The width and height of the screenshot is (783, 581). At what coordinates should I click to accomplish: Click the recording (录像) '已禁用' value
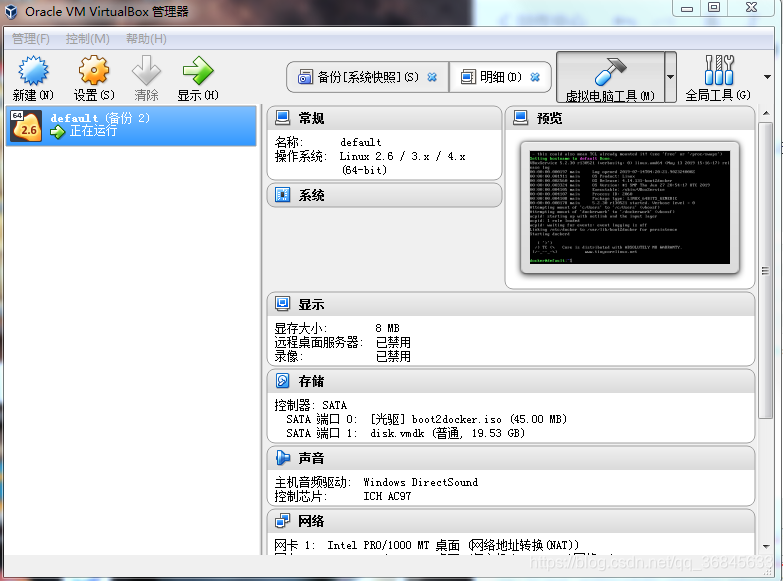coord(393,356)
